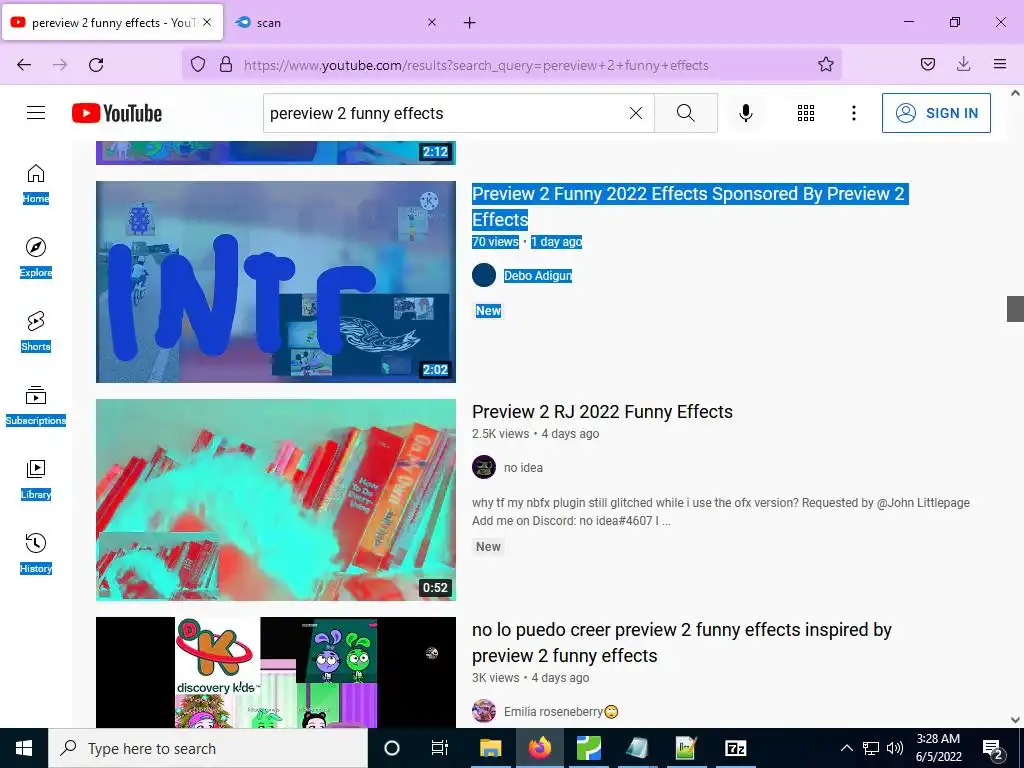Open Subscriptions in sidebar
This screenshot has height=768, width=1024.
[36, 405]
